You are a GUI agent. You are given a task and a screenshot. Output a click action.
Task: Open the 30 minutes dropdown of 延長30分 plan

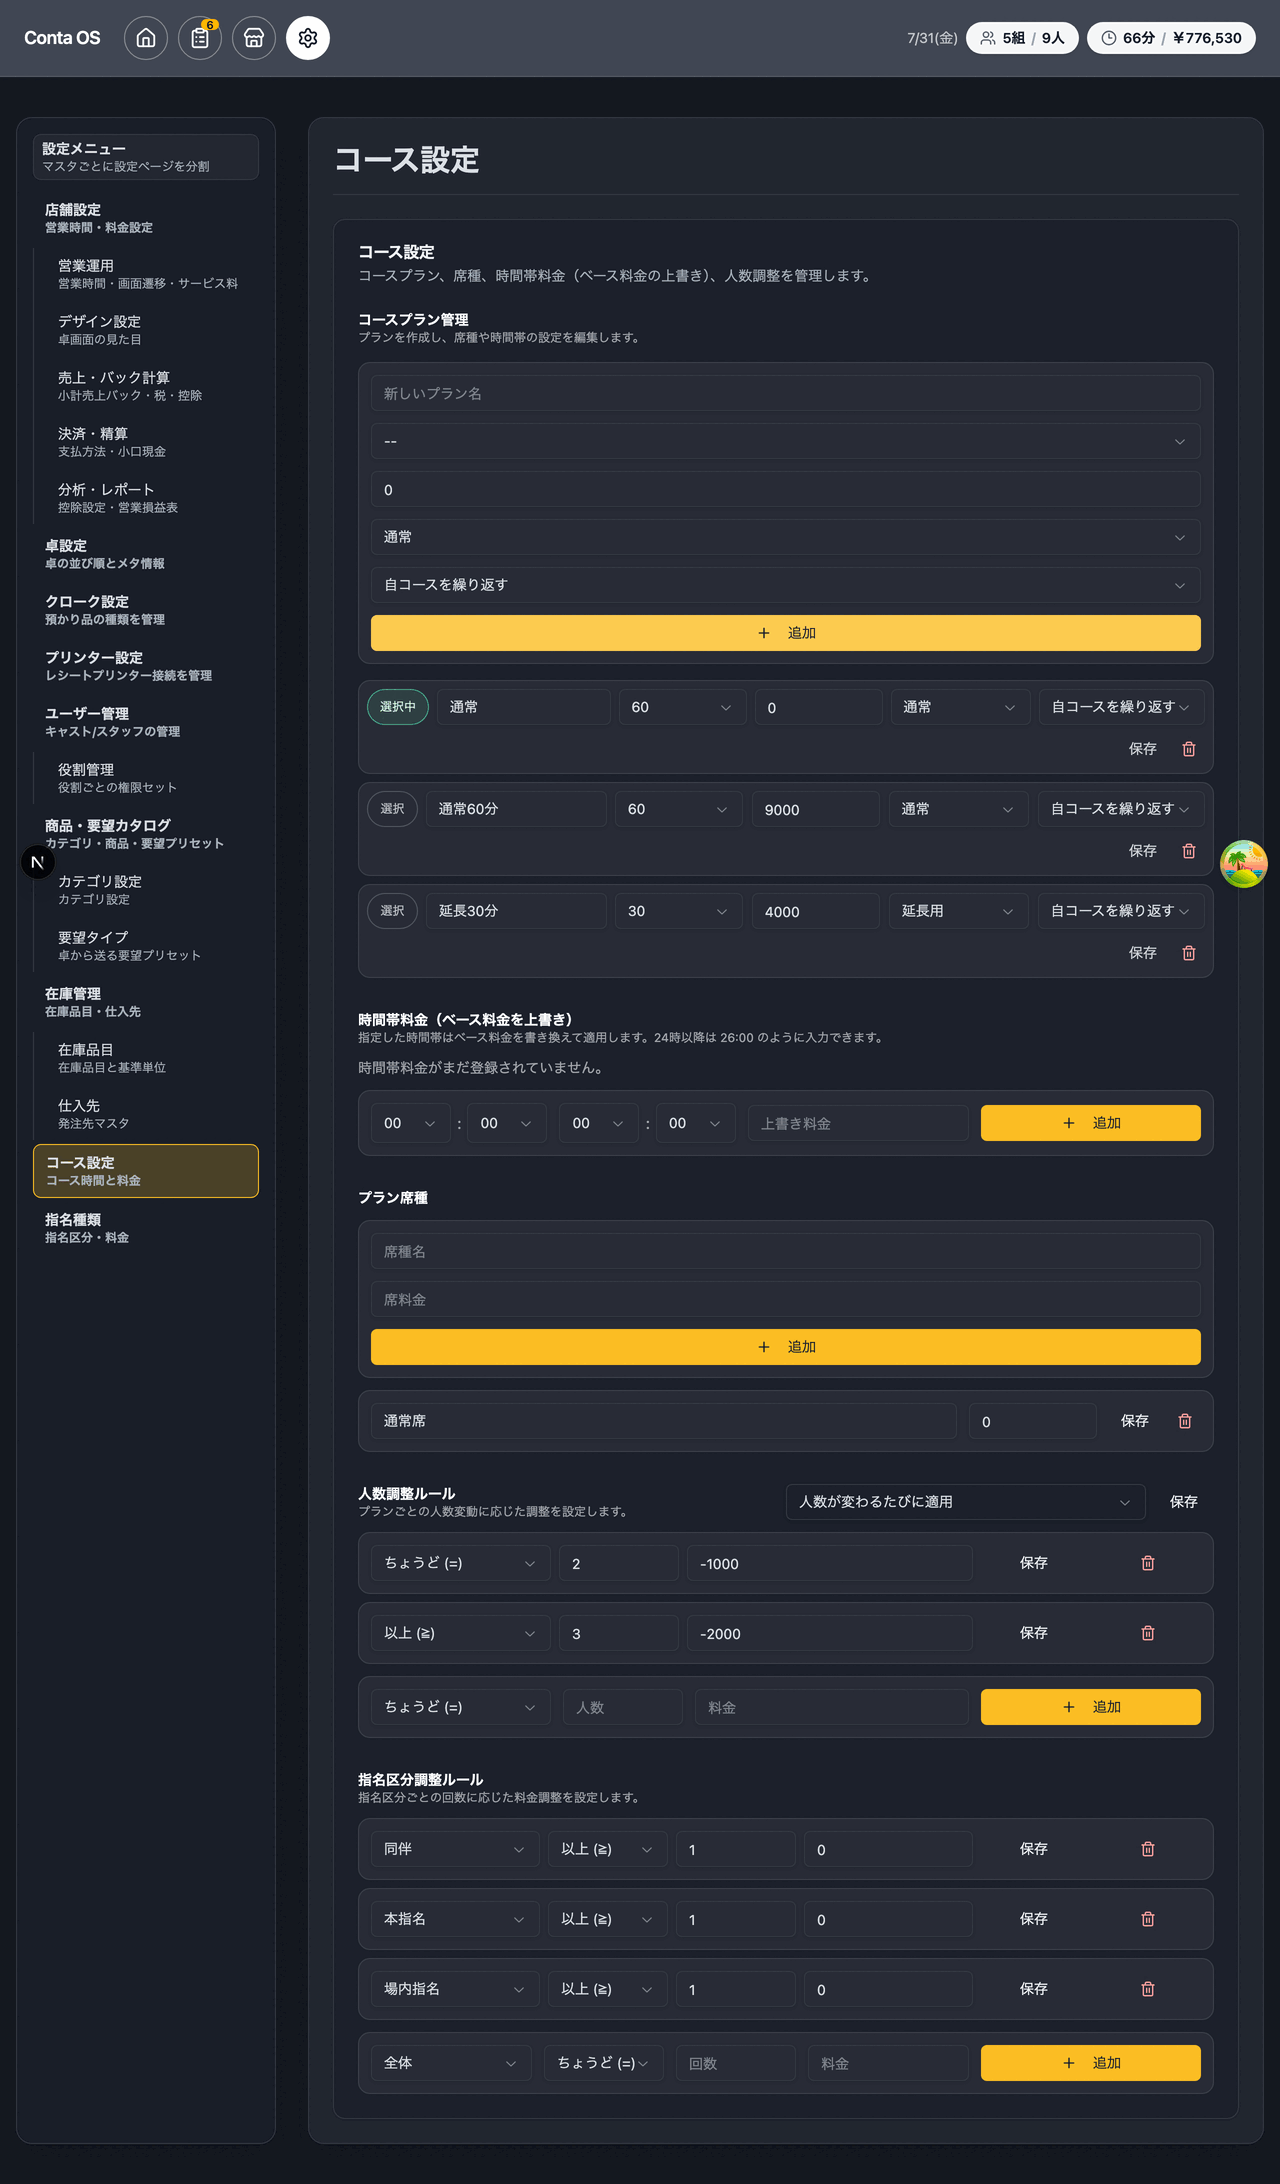point(679,911)
